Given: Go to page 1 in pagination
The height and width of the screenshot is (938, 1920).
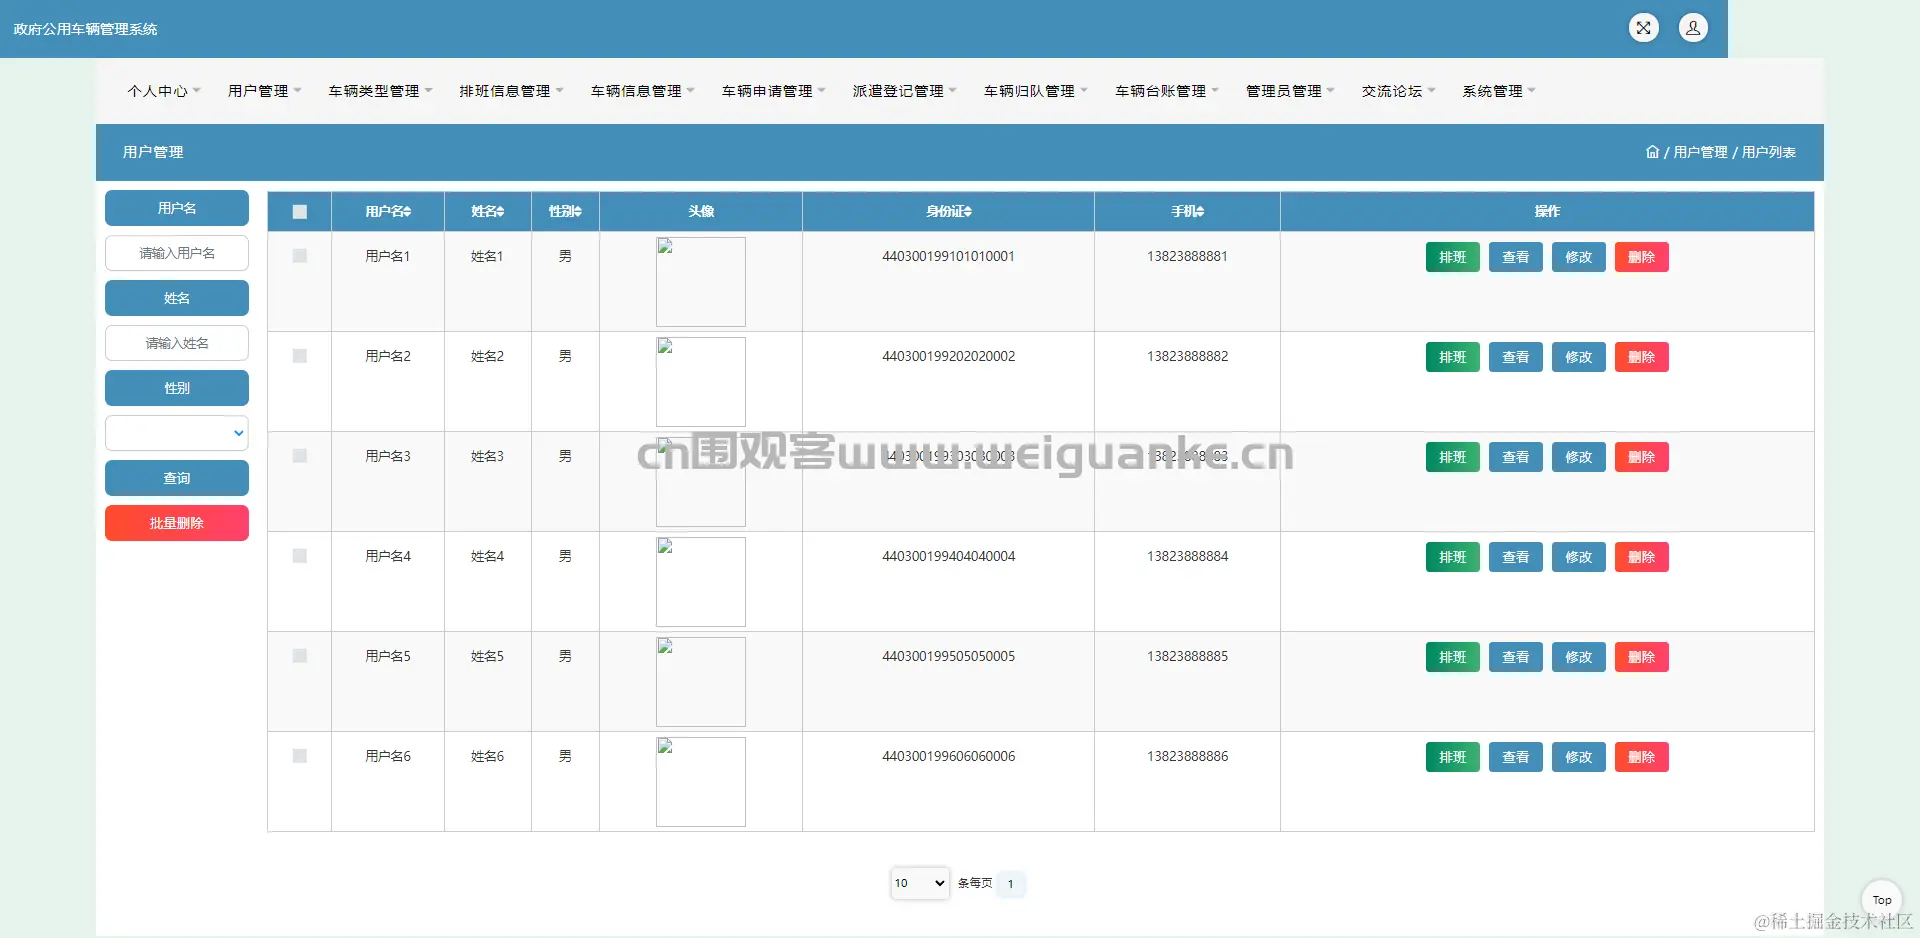Looking at the screenshot, I should [1011, 884].
